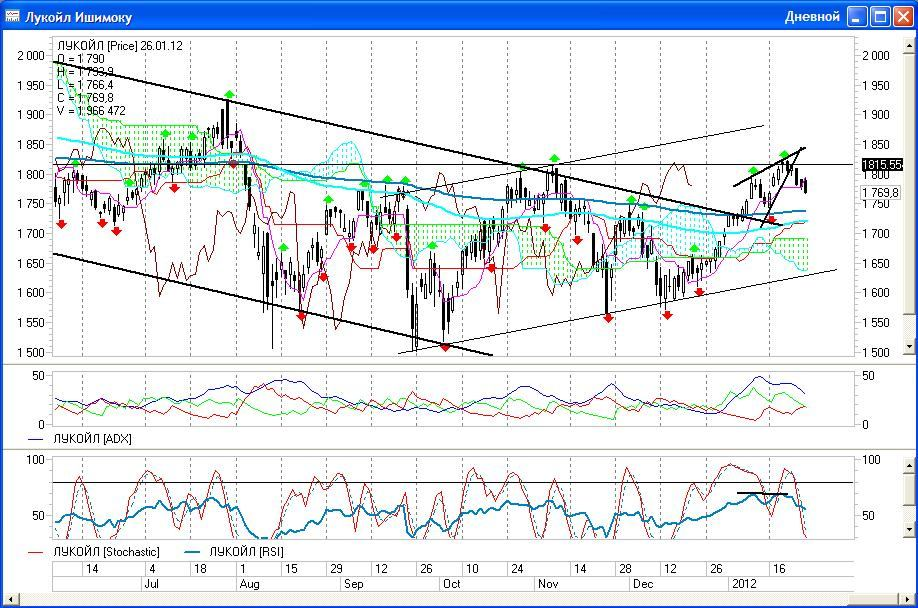
Task: Click the '10' day label on date axis
Action: pyautogui.click(x=471, y=569)
